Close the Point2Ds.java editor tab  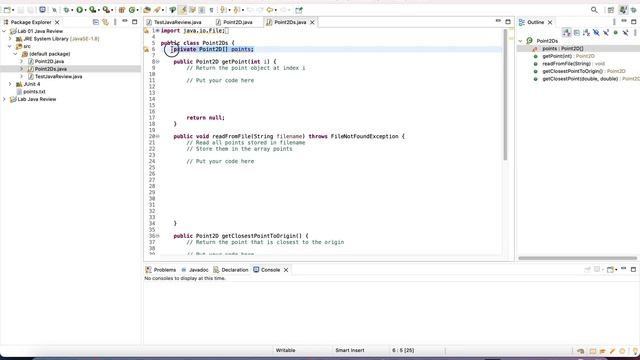point(312,22)
